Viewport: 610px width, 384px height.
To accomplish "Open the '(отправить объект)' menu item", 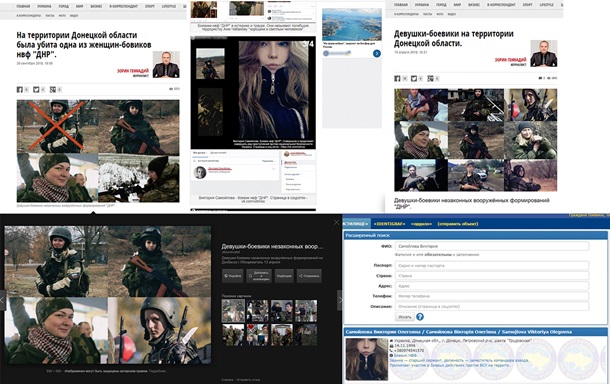I will point(458,224).
